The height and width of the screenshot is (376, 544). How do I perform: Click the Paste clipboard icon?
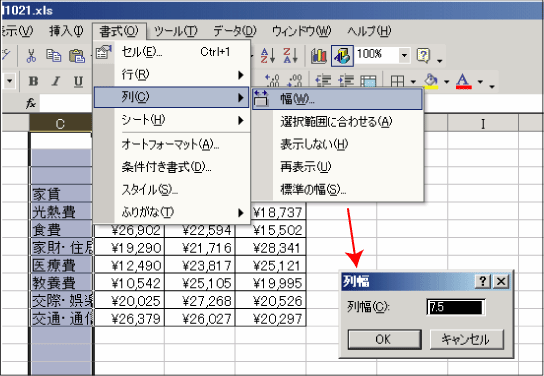pos(77,56)
